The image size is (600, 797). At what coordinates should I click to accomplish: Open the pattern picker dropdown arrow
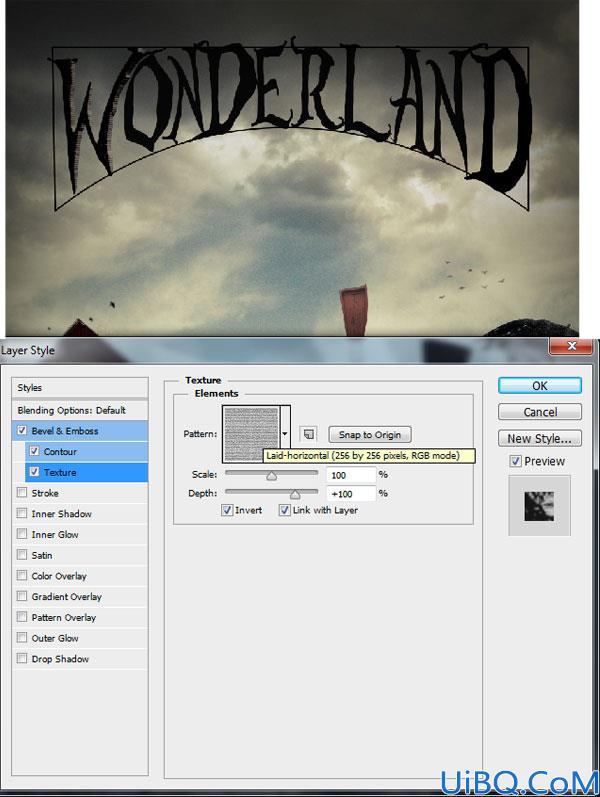(285, 434)
